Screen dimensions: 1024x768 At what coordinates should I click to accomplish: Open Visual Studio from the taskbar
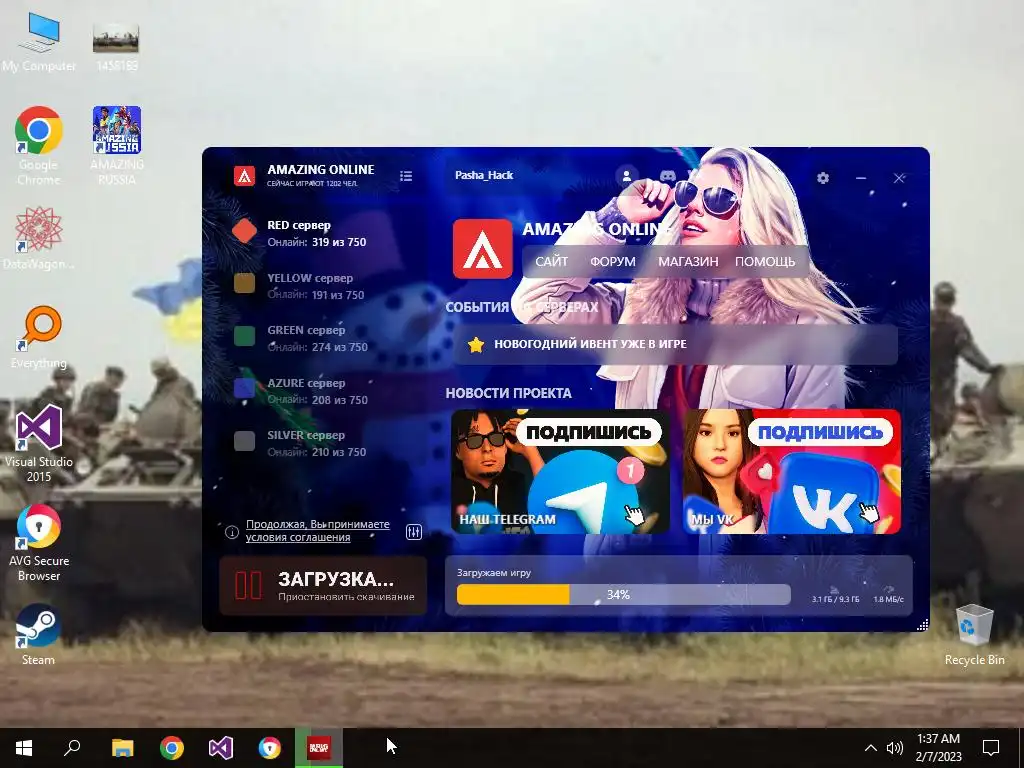[x=221, y=748]
